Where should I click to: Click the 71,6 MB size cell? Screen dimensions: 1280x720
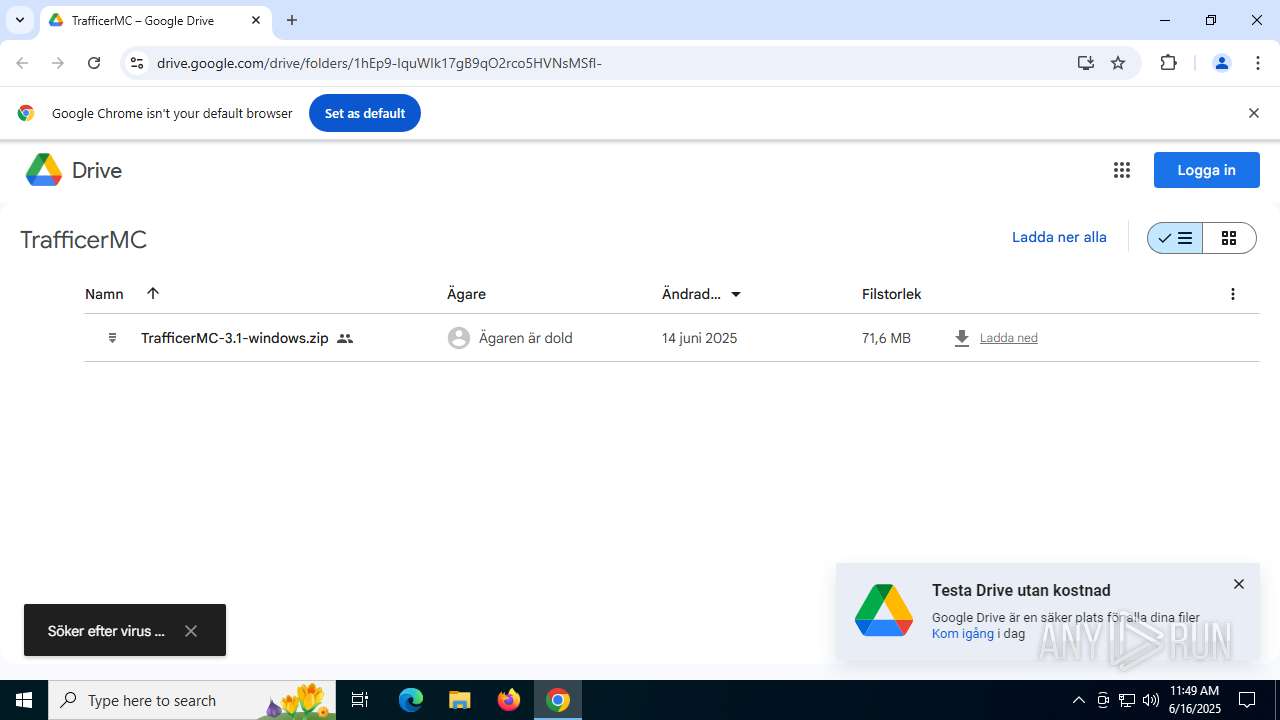pos(886,338)
